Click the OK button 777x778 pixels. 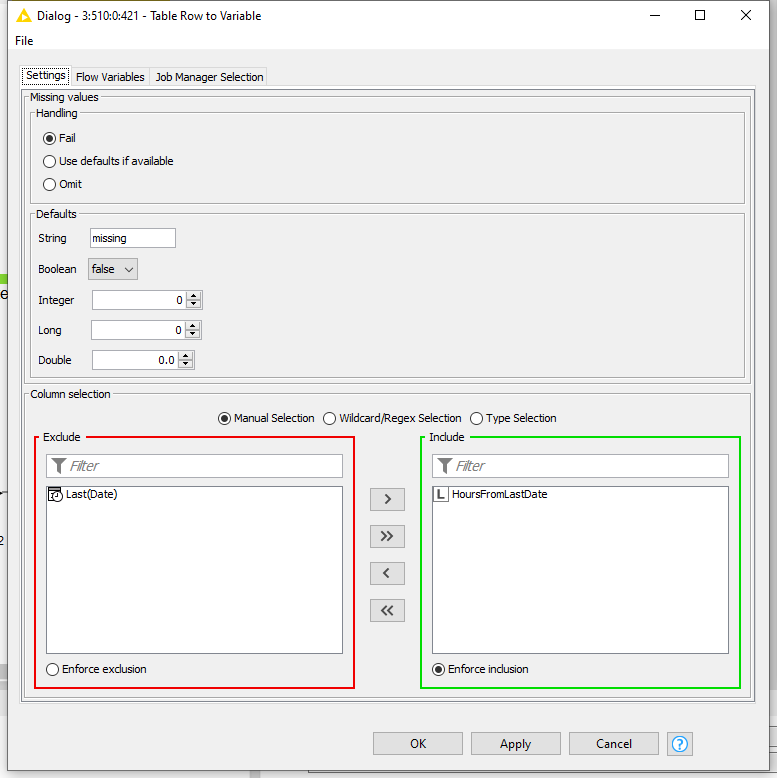click(417, 743)
